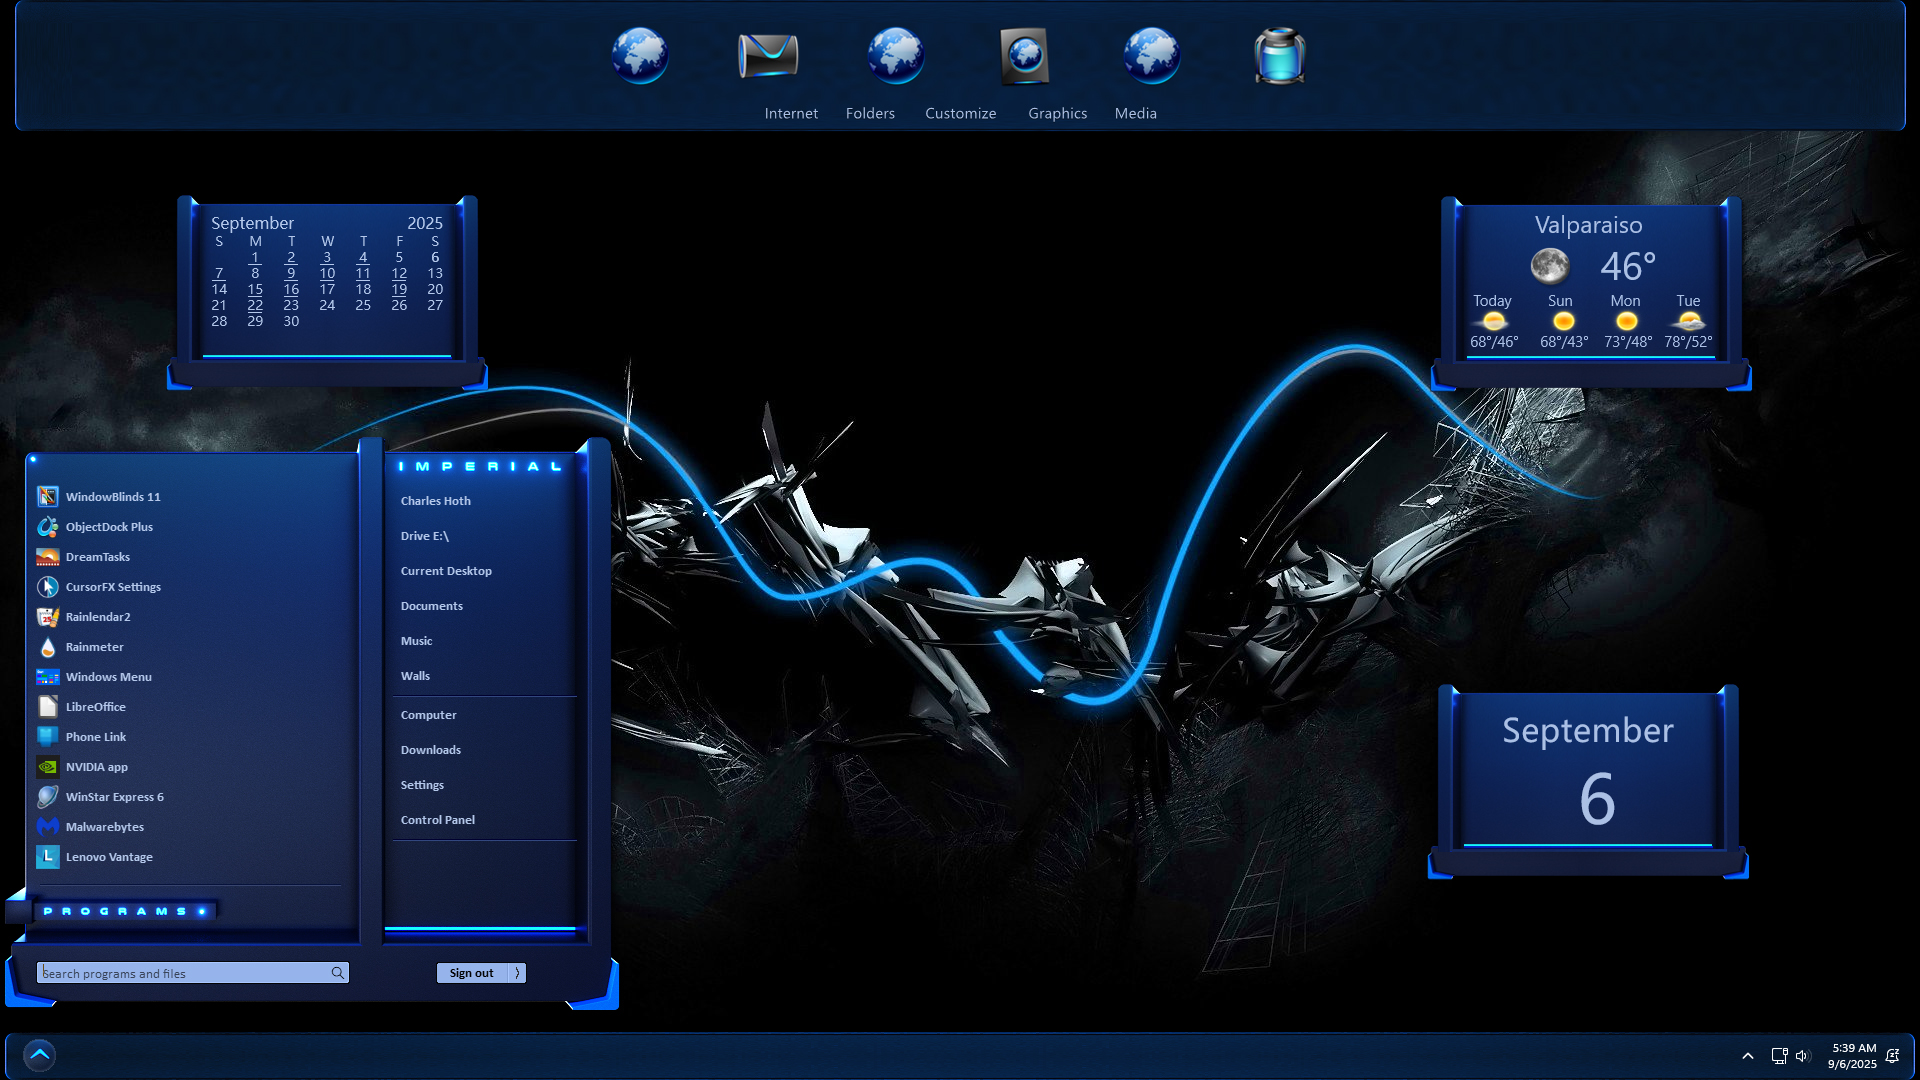
Task: Open WindowBlinds 11 from the start menu
Action: click(x=112, y=497)
